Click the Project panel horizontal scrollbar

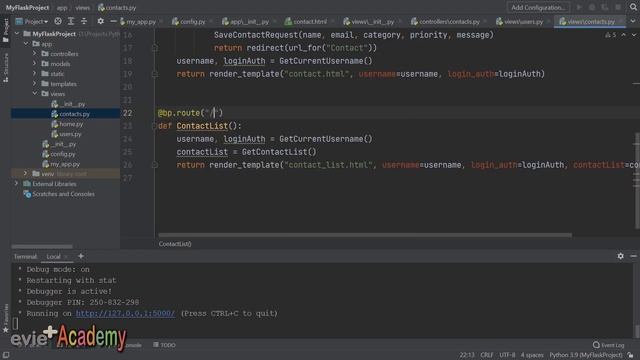pyautogui.click(x=42, y=247)
